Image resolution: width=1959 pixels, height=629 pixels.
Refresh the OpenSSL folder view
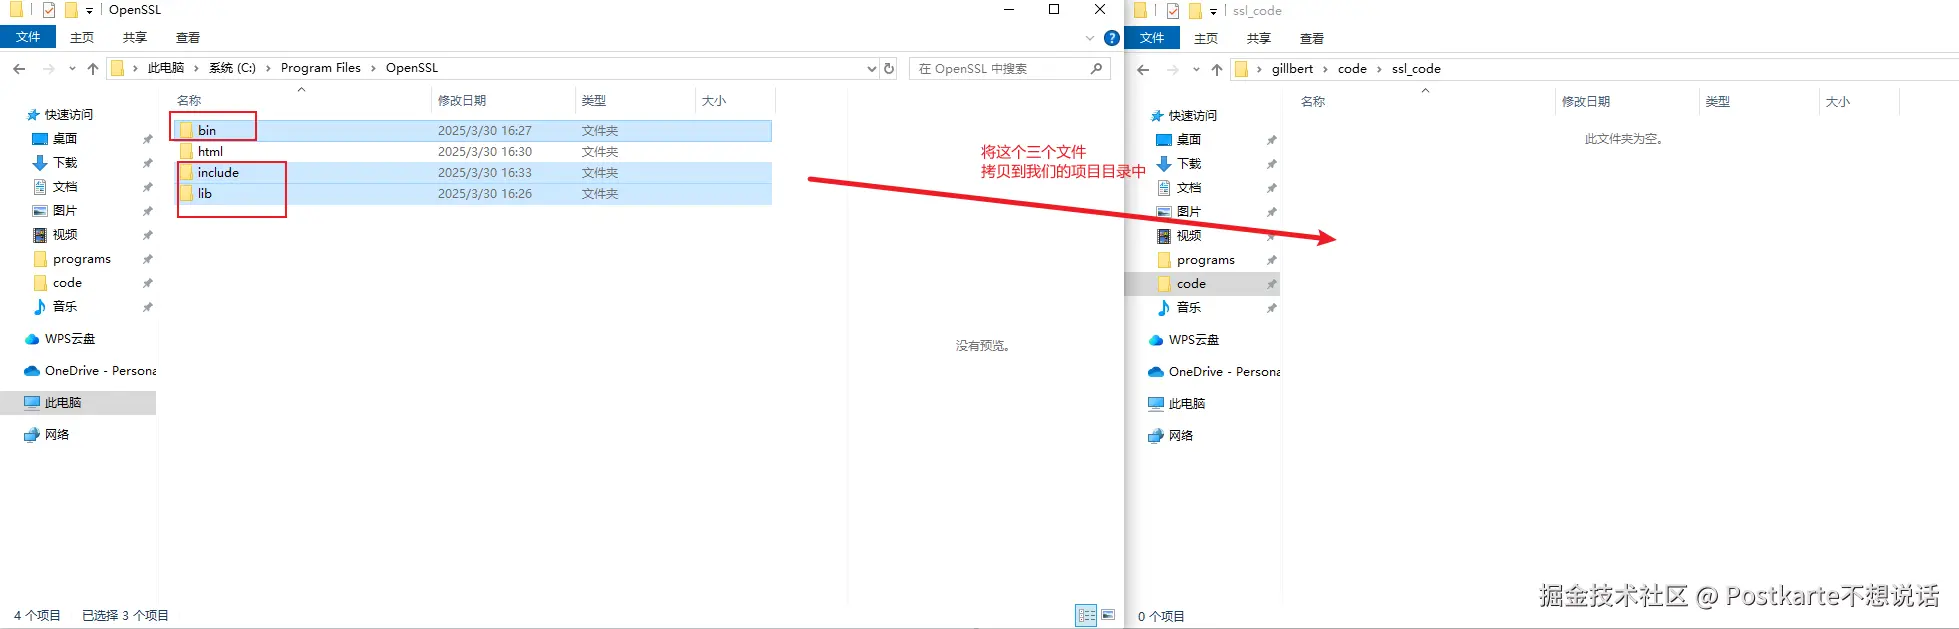click(x=889, y=69)
